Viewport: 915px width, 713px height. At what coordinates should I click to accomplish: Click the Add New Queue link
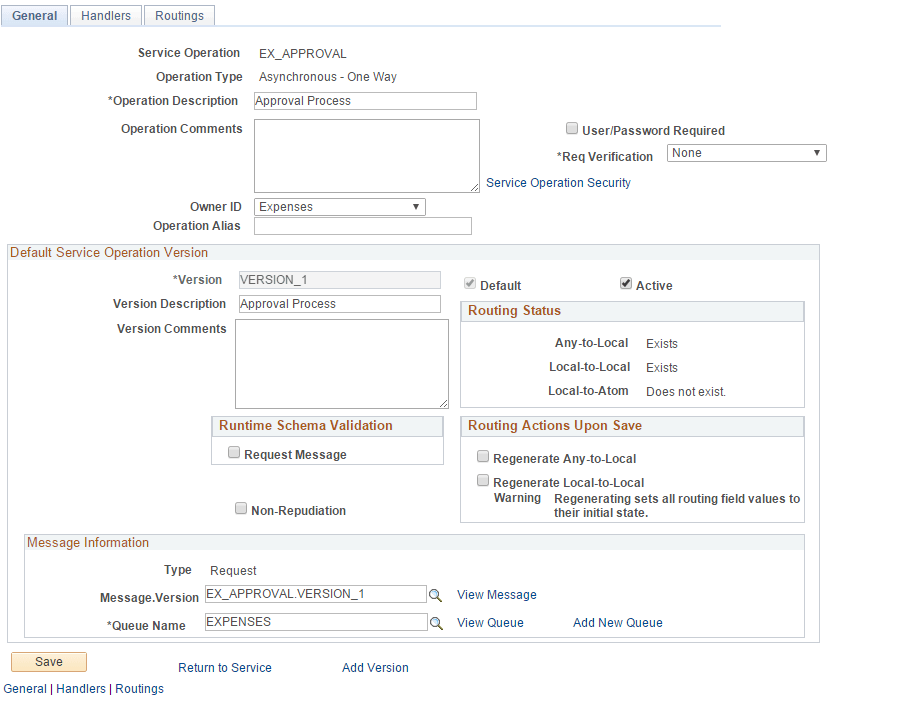617,623
